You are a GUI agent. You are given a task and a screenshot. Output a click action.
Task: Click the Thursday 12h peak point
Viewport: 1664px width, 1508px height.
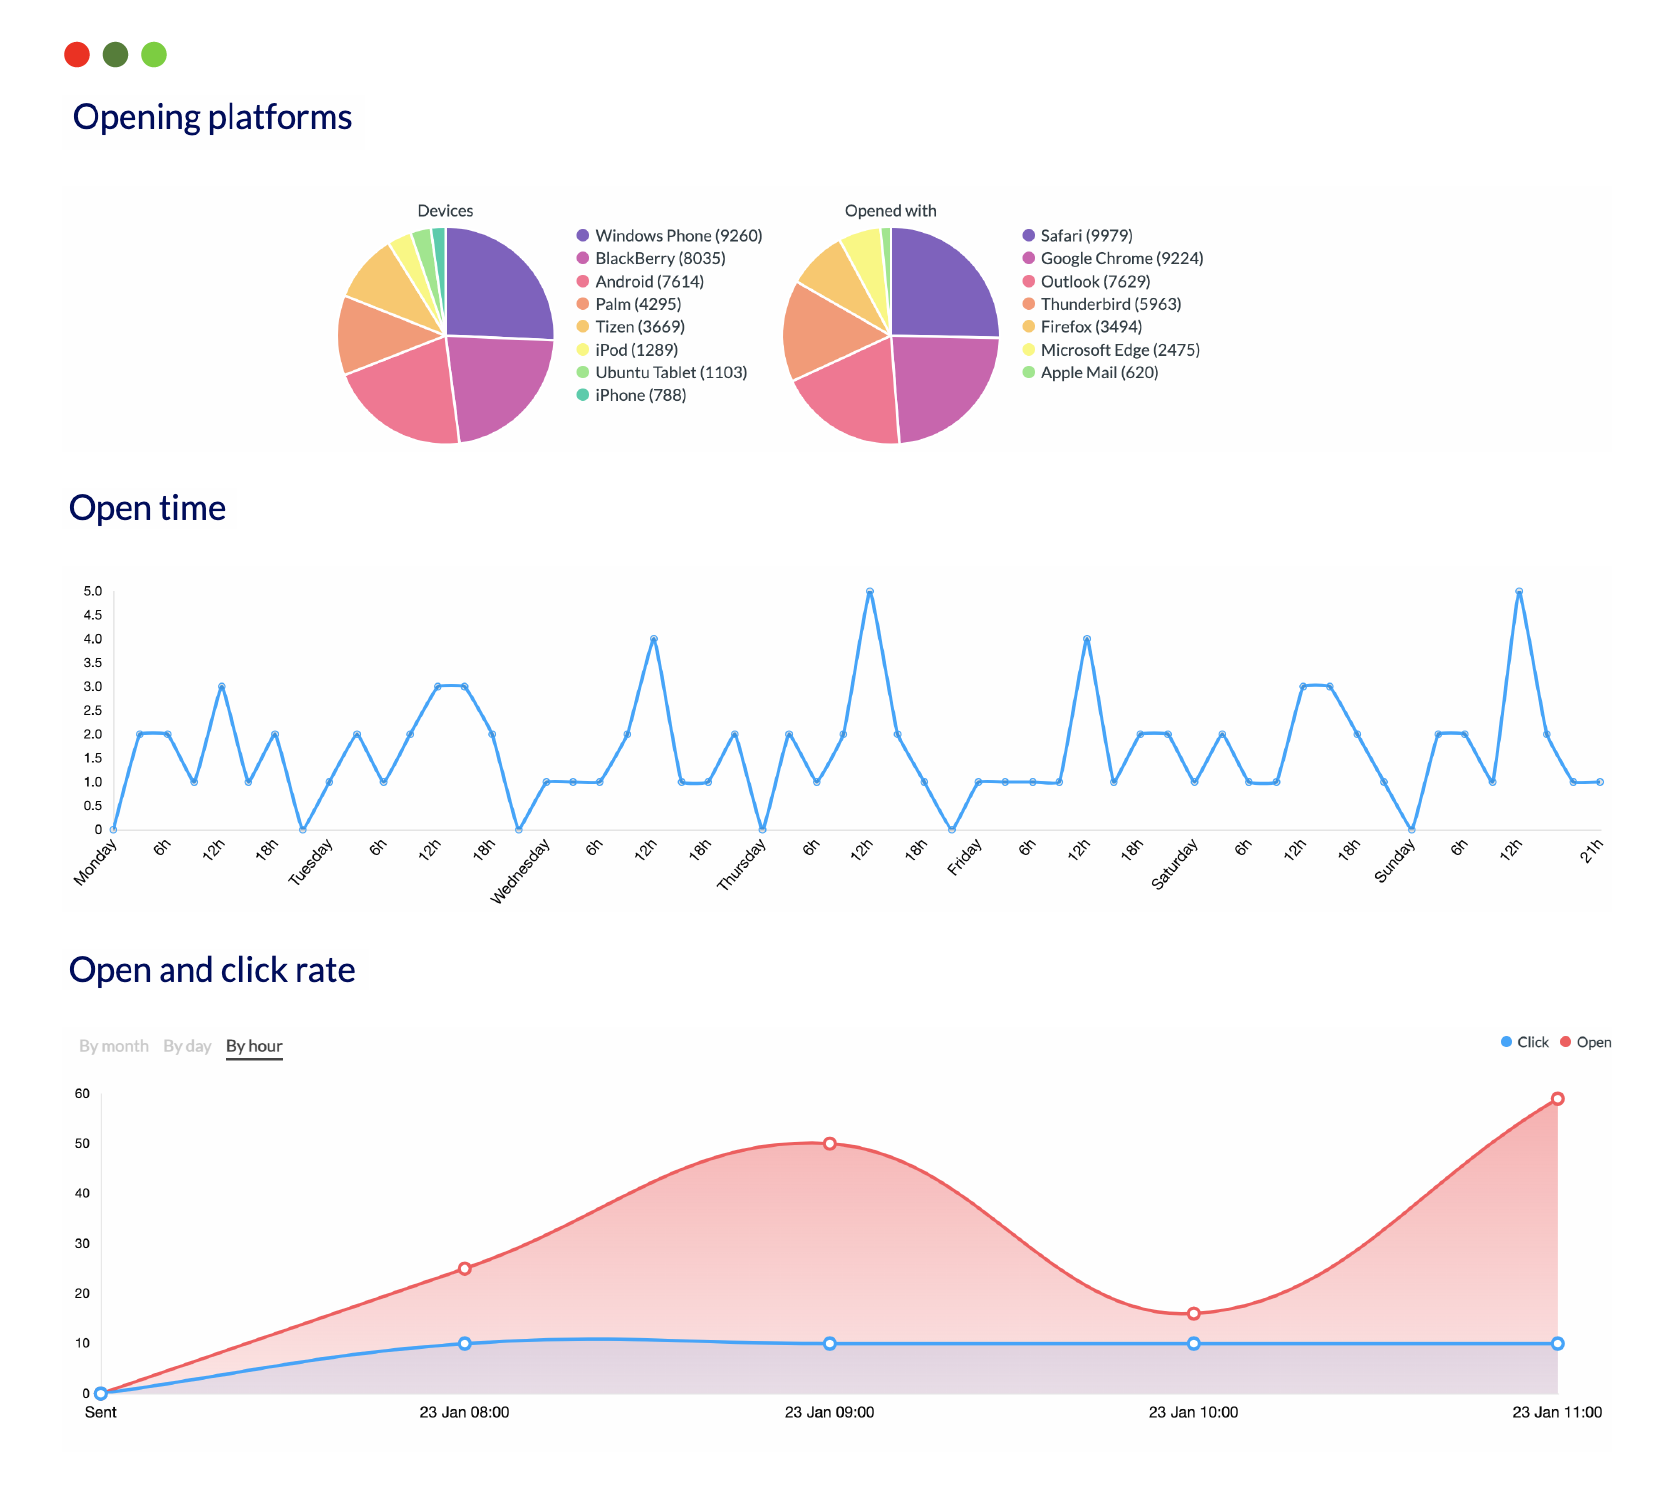point(870,591)
